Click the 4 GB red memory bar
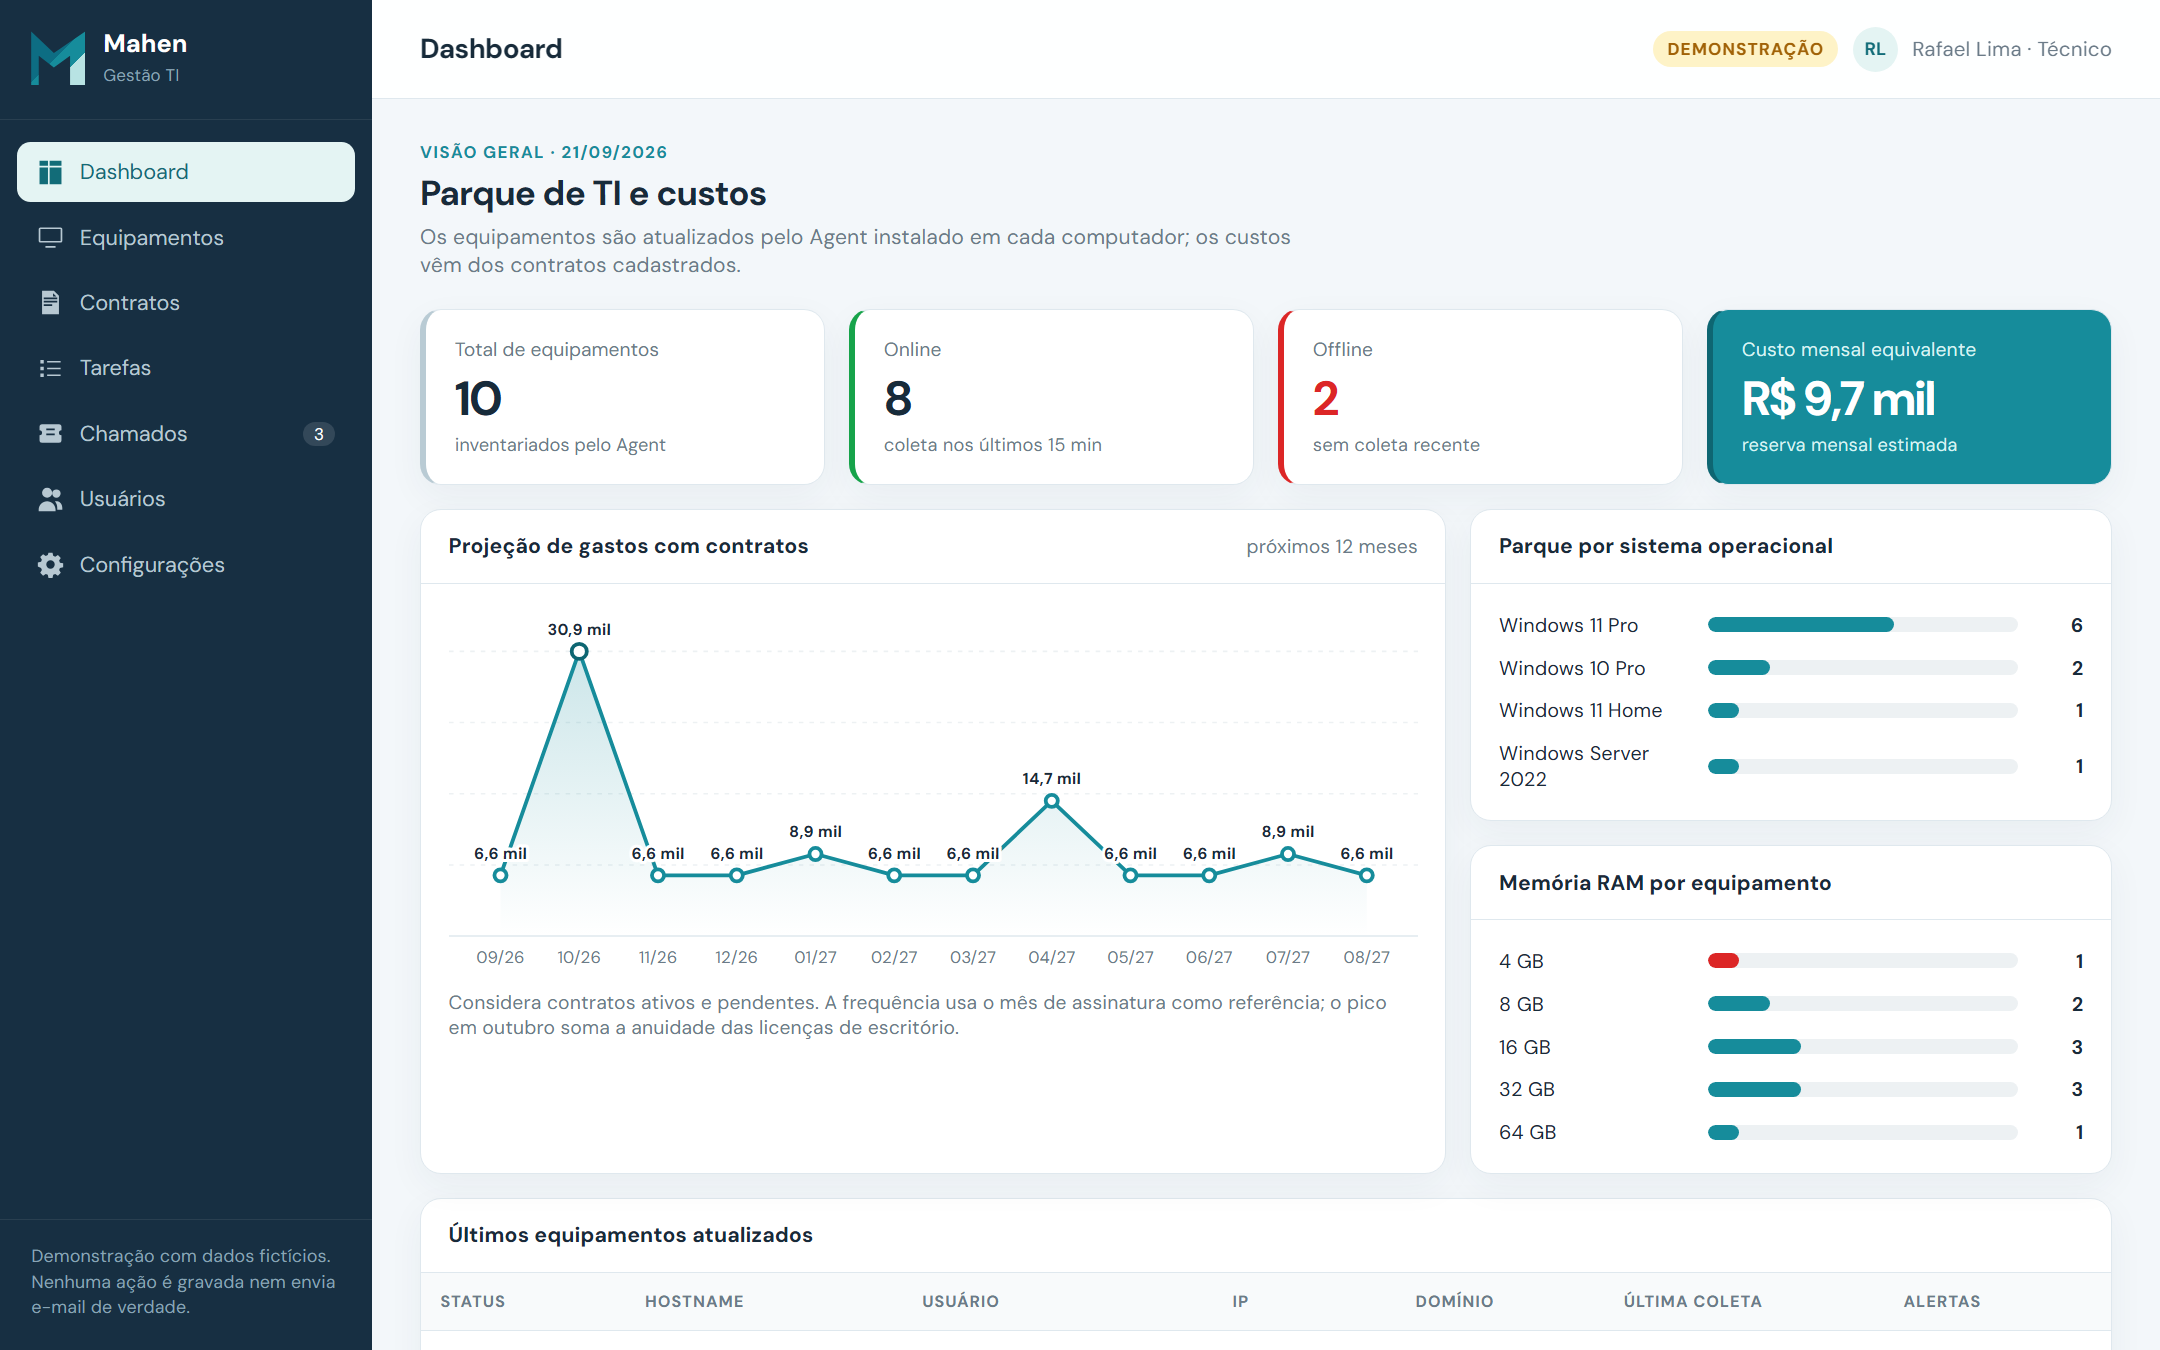The width and height of the screenshot is (2160, 1350). [1724, 961]
